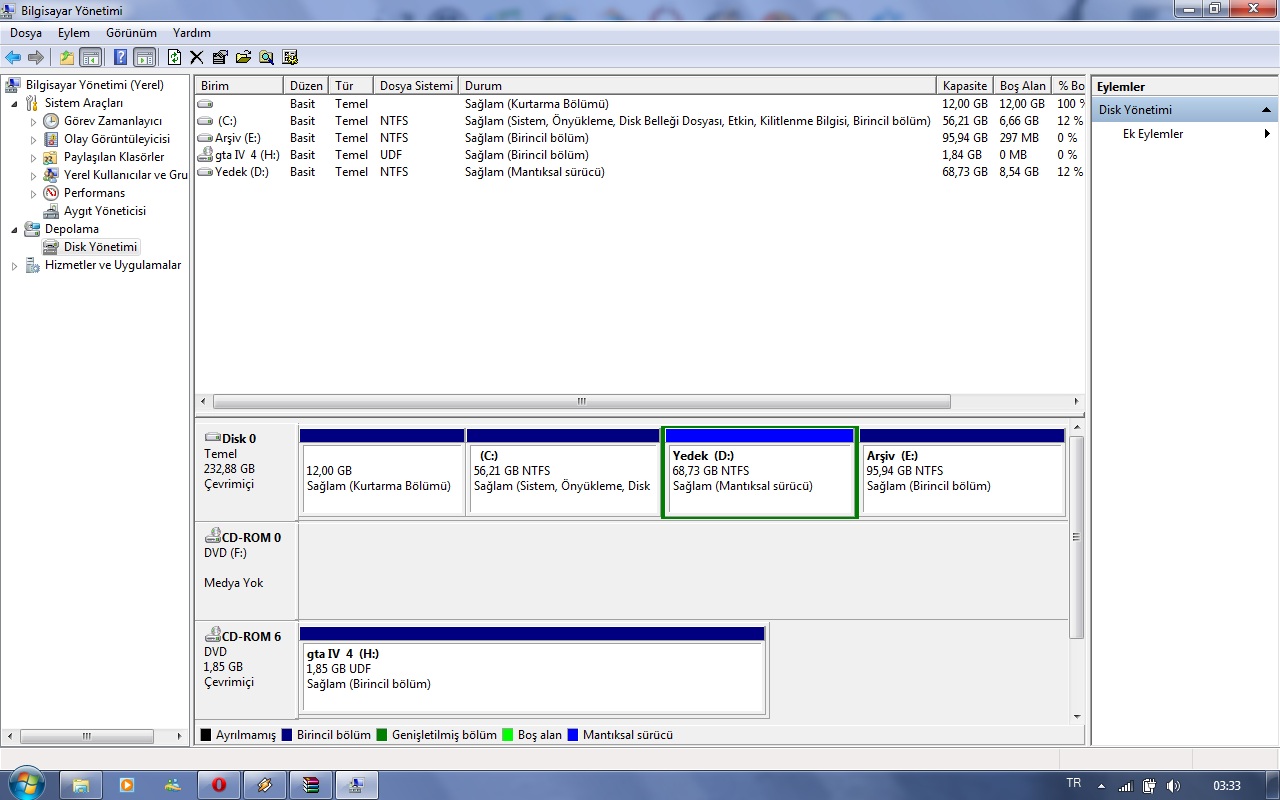Click the CD-ROM 0 DVD (F:) label

(246, 570)
